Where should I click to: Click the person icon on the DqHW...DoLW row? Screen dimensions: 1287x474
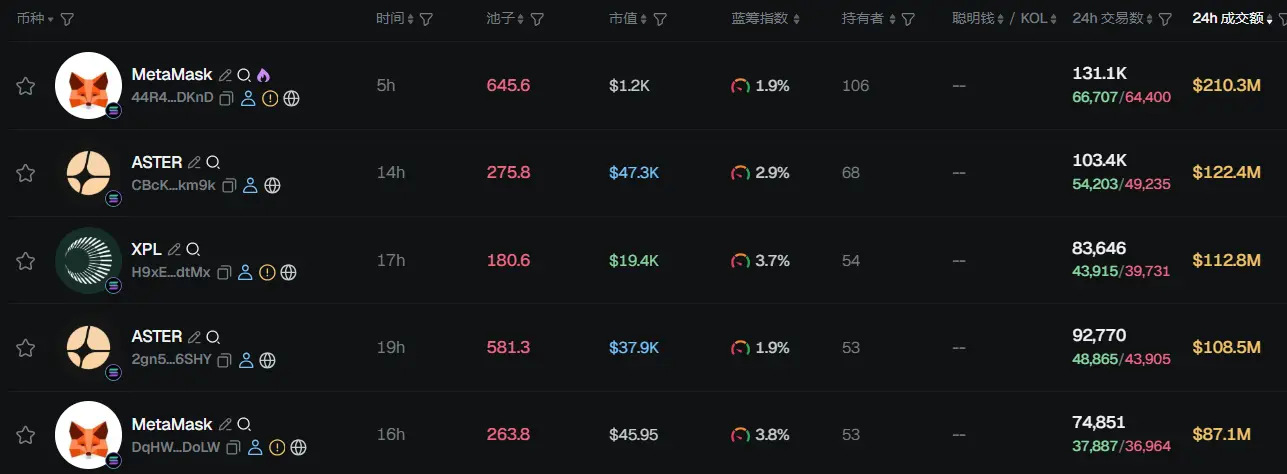coord(255,447)
